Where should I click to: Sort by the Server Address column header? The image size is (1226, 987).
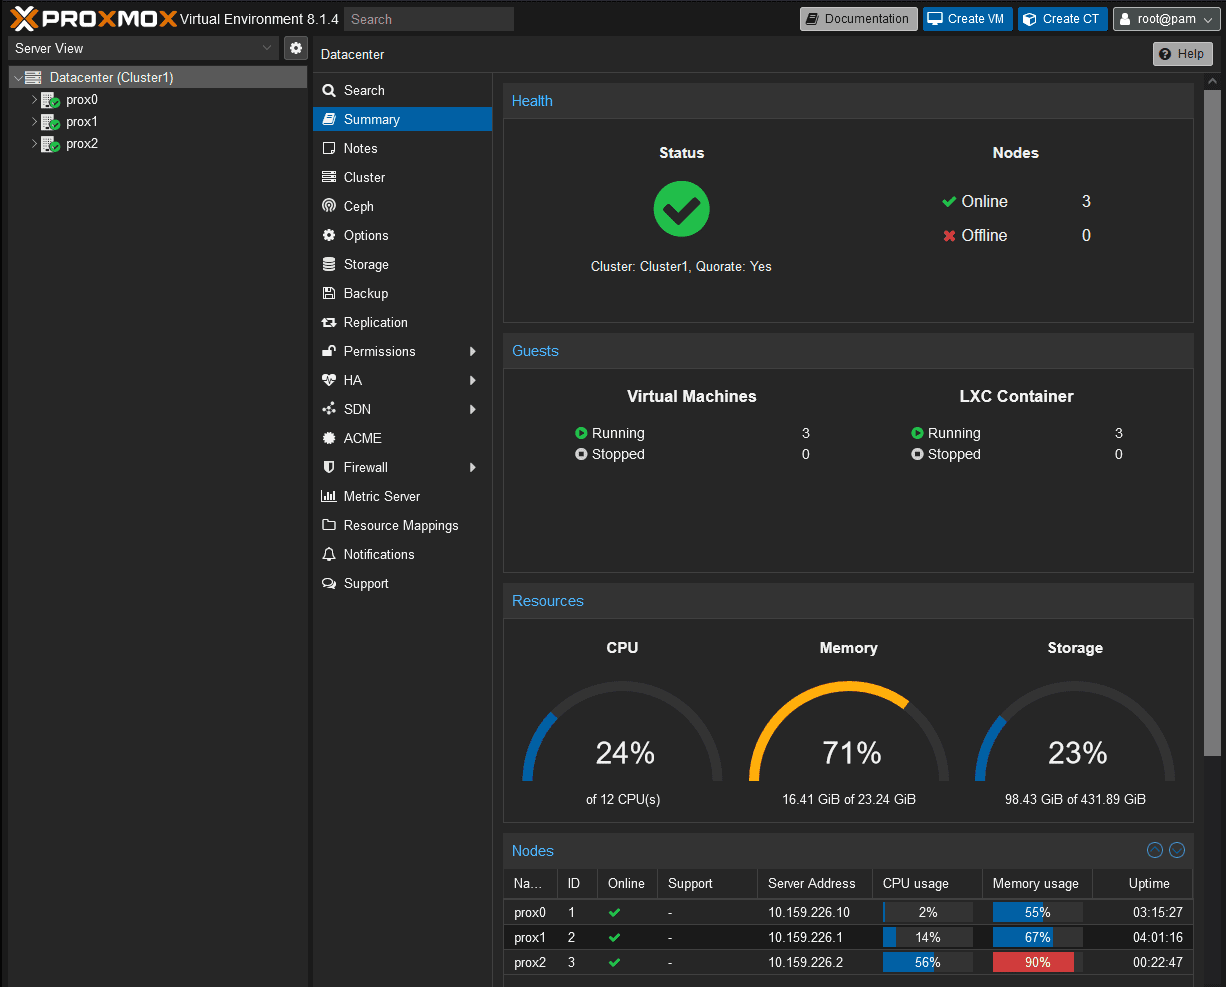pos(812,883)
